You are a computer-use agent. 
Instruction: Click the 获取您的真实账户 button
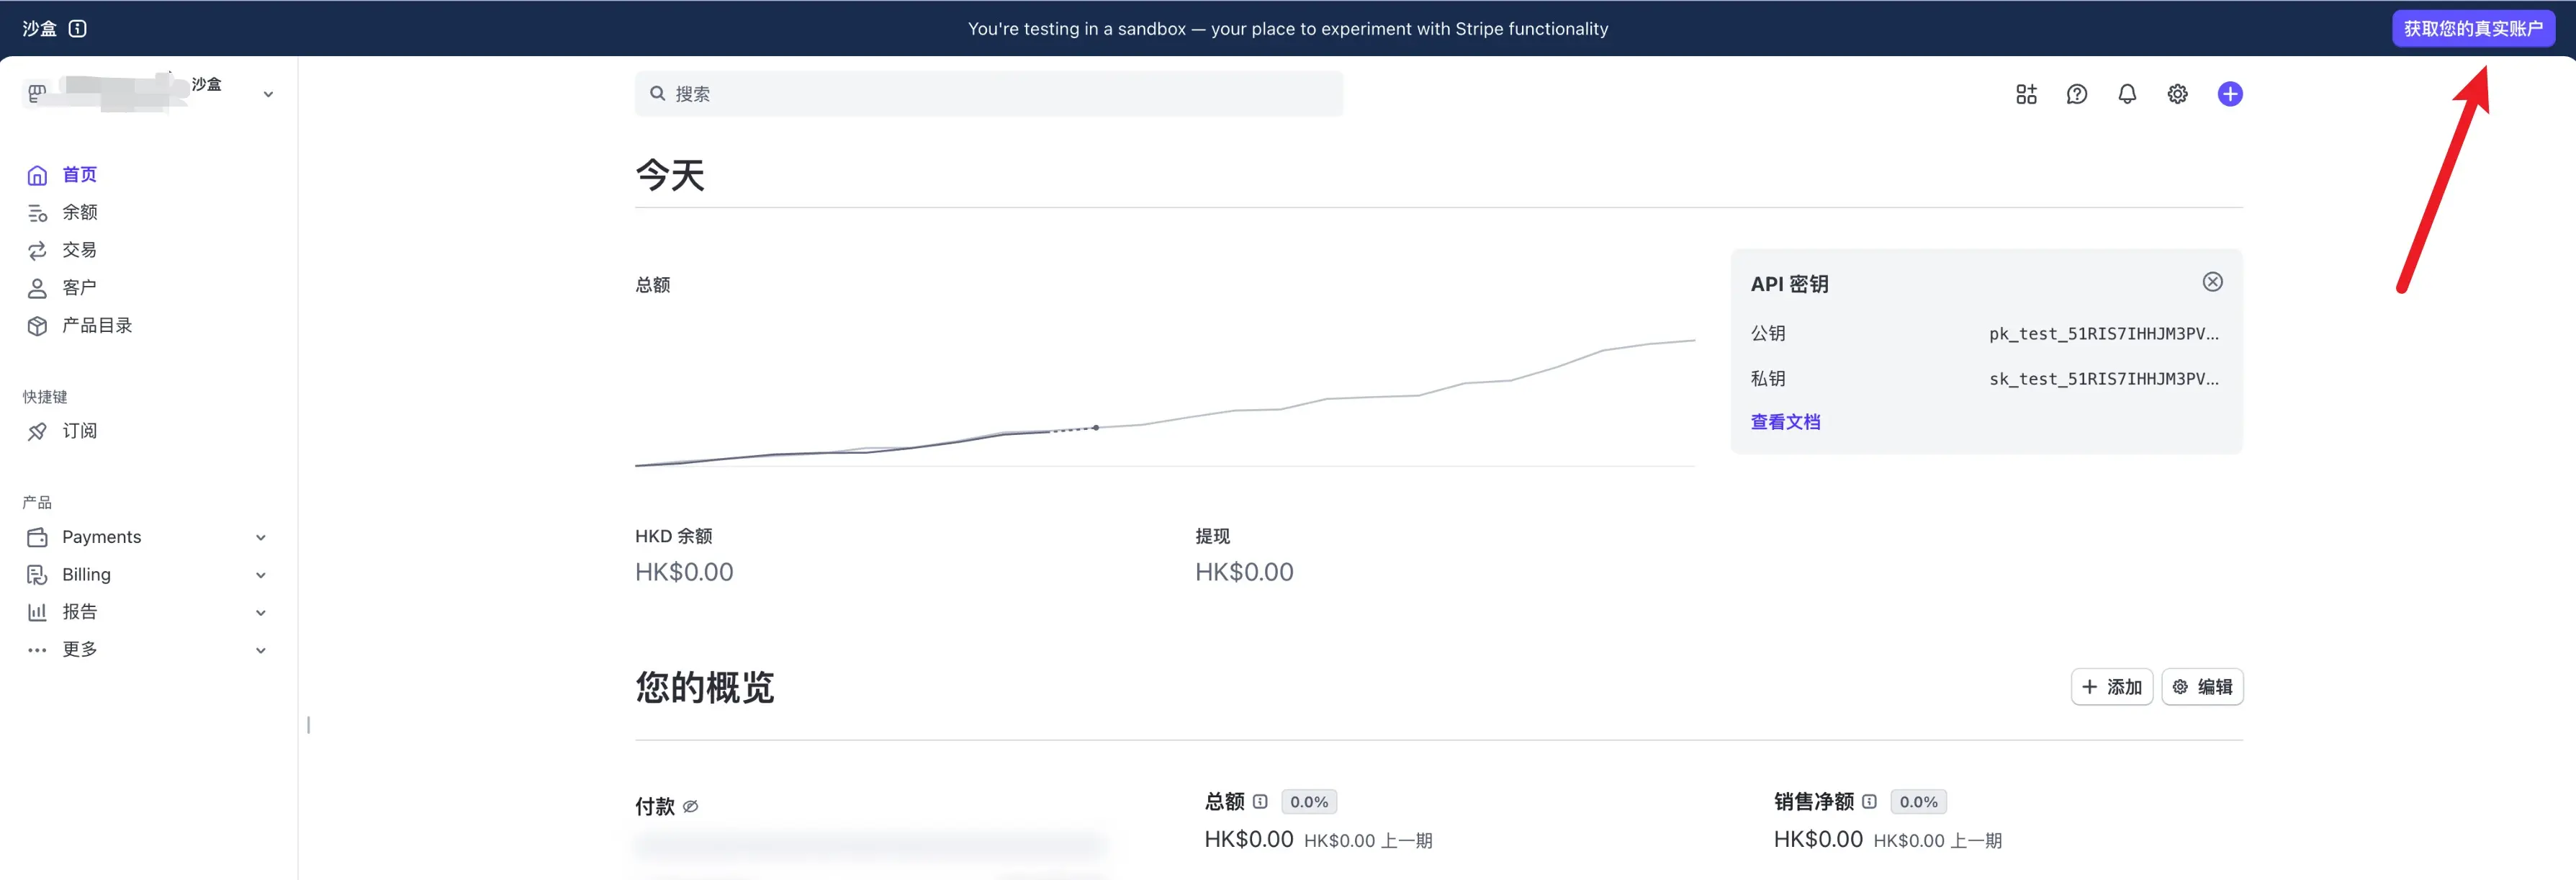tap(2472, 28)
